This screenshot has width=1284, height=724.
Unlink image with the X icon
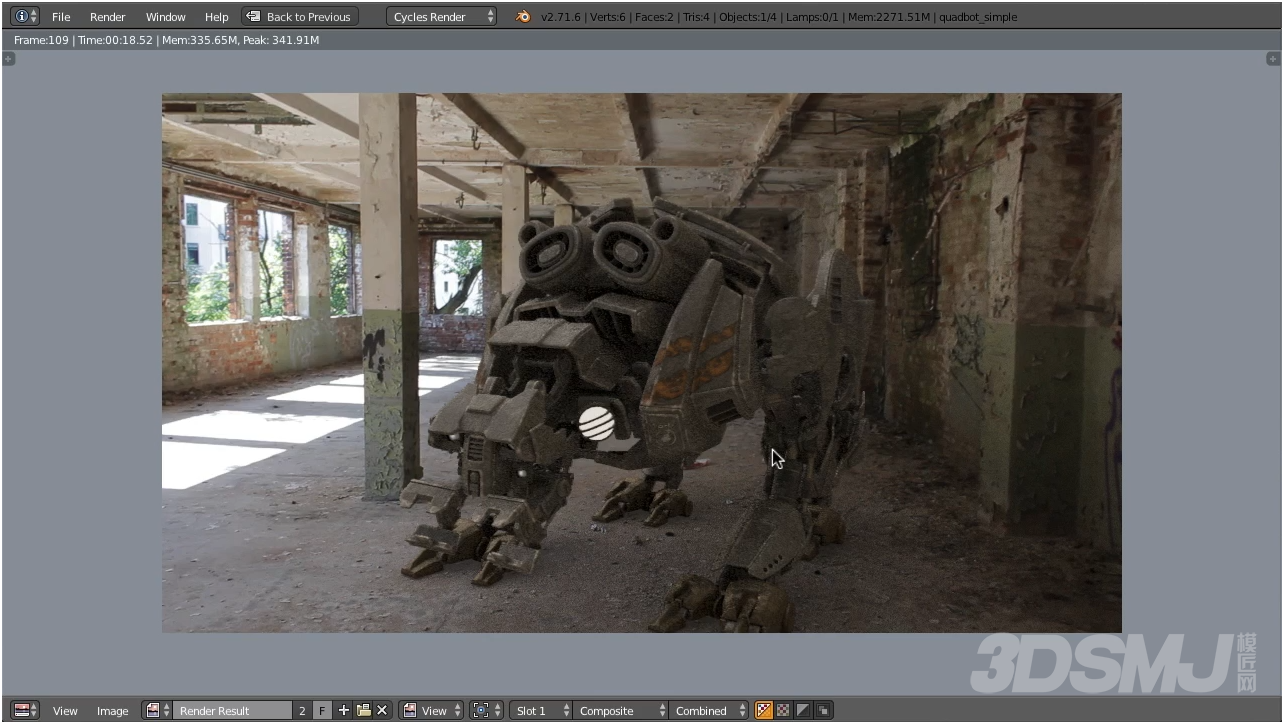point(382,710)
